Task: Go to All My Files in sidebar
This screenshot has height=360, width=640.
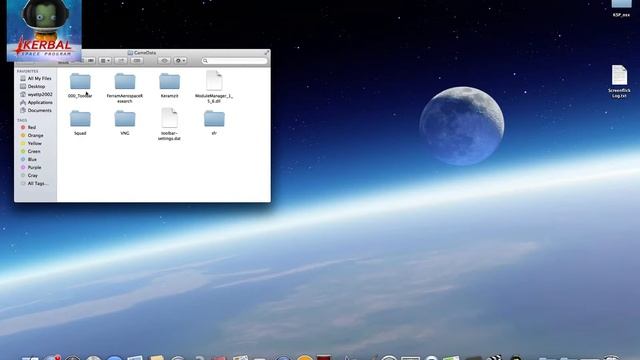Action: coord(36,78)
